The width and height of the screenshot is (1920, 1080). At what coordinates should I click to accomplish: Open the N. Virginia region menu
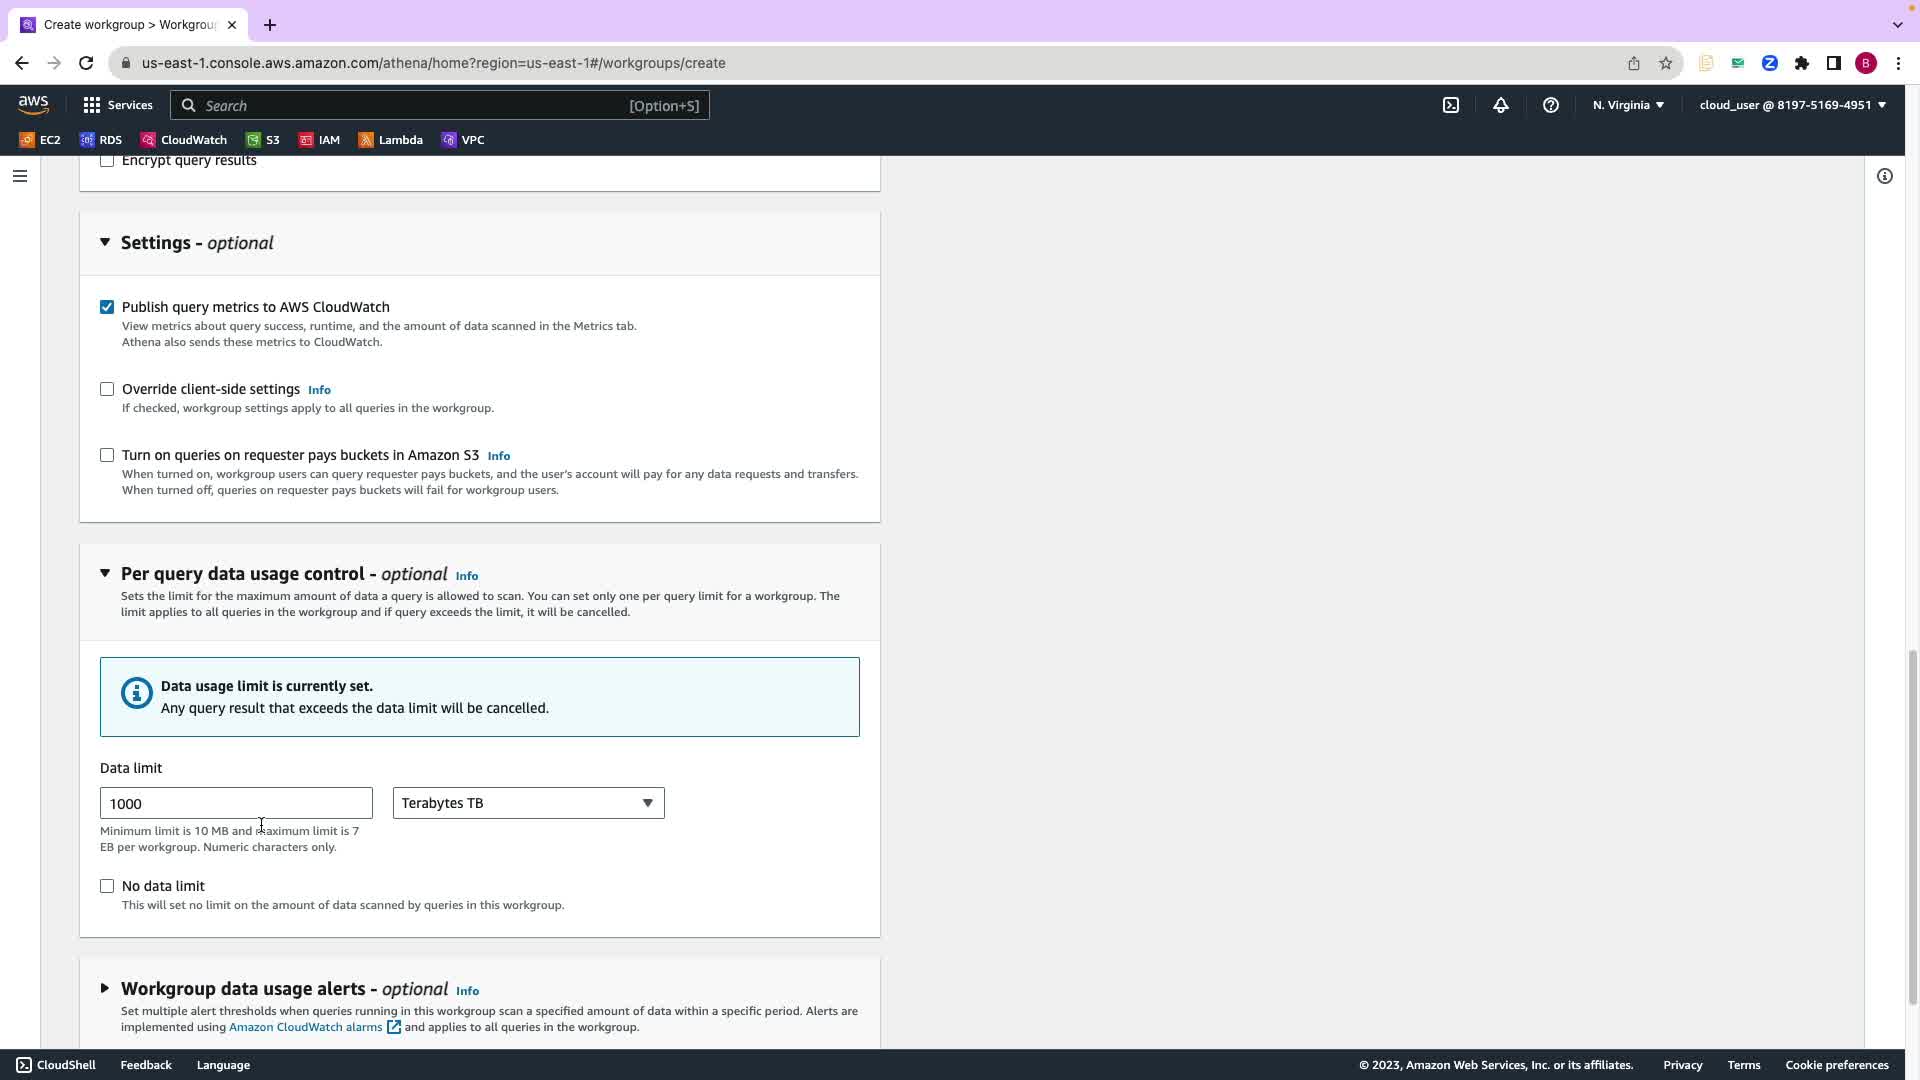(x=1628, y=105)
